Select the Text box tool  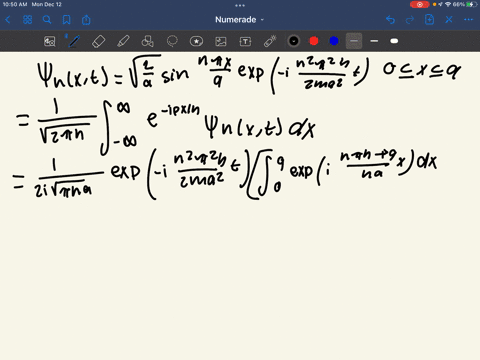tap(245, 41)
